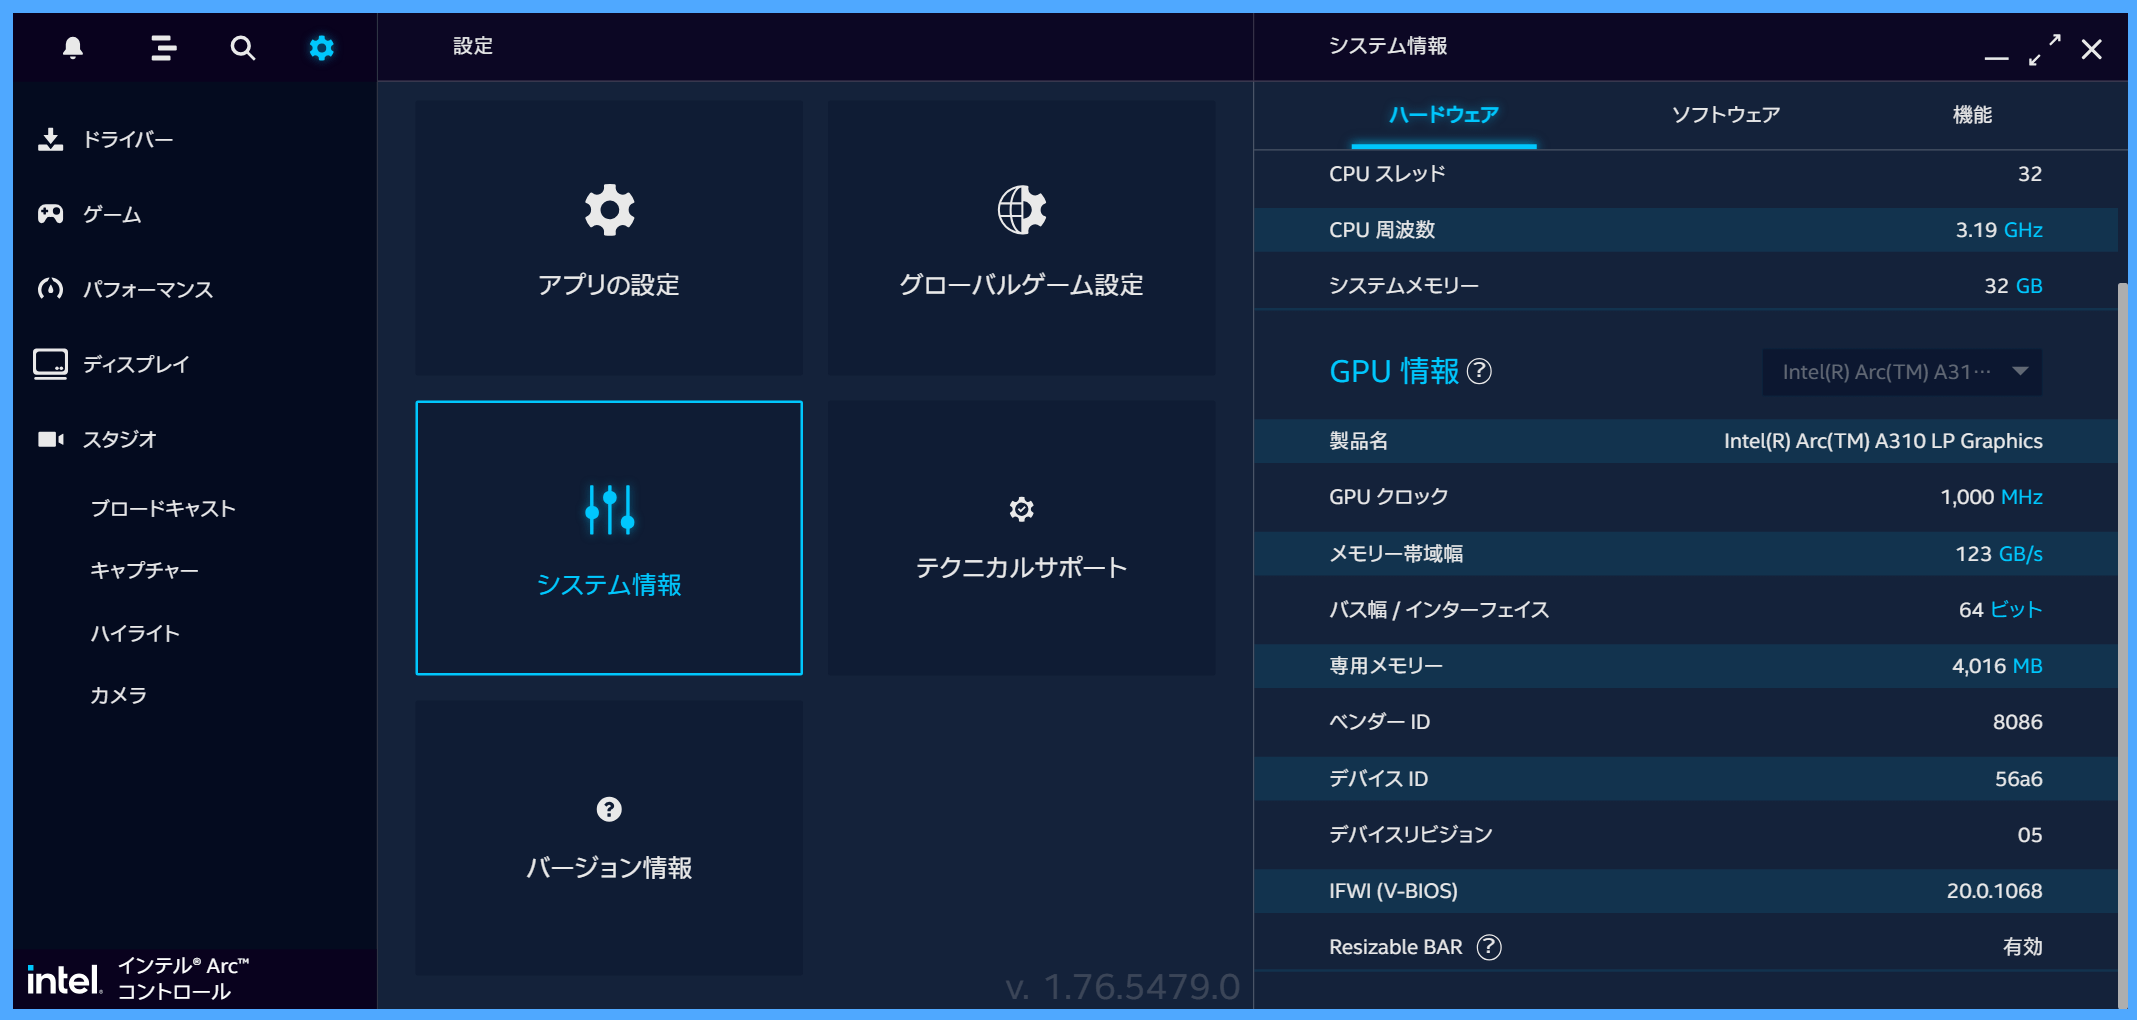The width and height of the screenshot is (2137, 1020).
Task: Click the IFWI (V-BIOS) value 20.0.1068
Action: tap(1994, 891)
